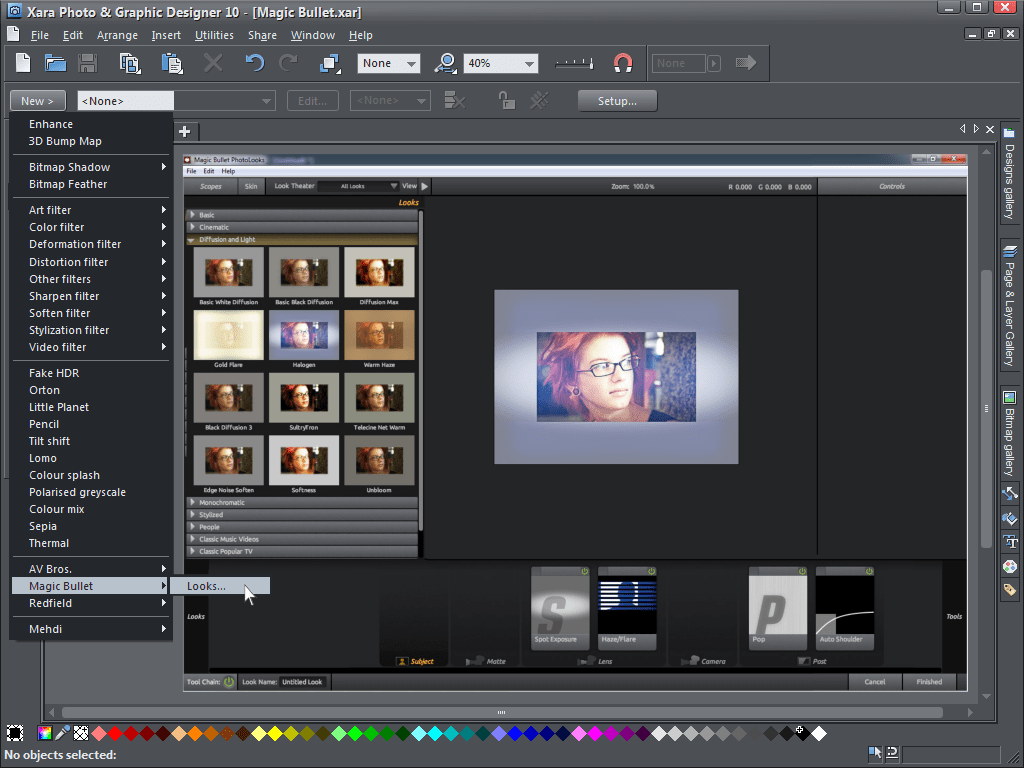Choose Fake HDR effect
The image size is (1024, 768).
click(x=91, y=374)
